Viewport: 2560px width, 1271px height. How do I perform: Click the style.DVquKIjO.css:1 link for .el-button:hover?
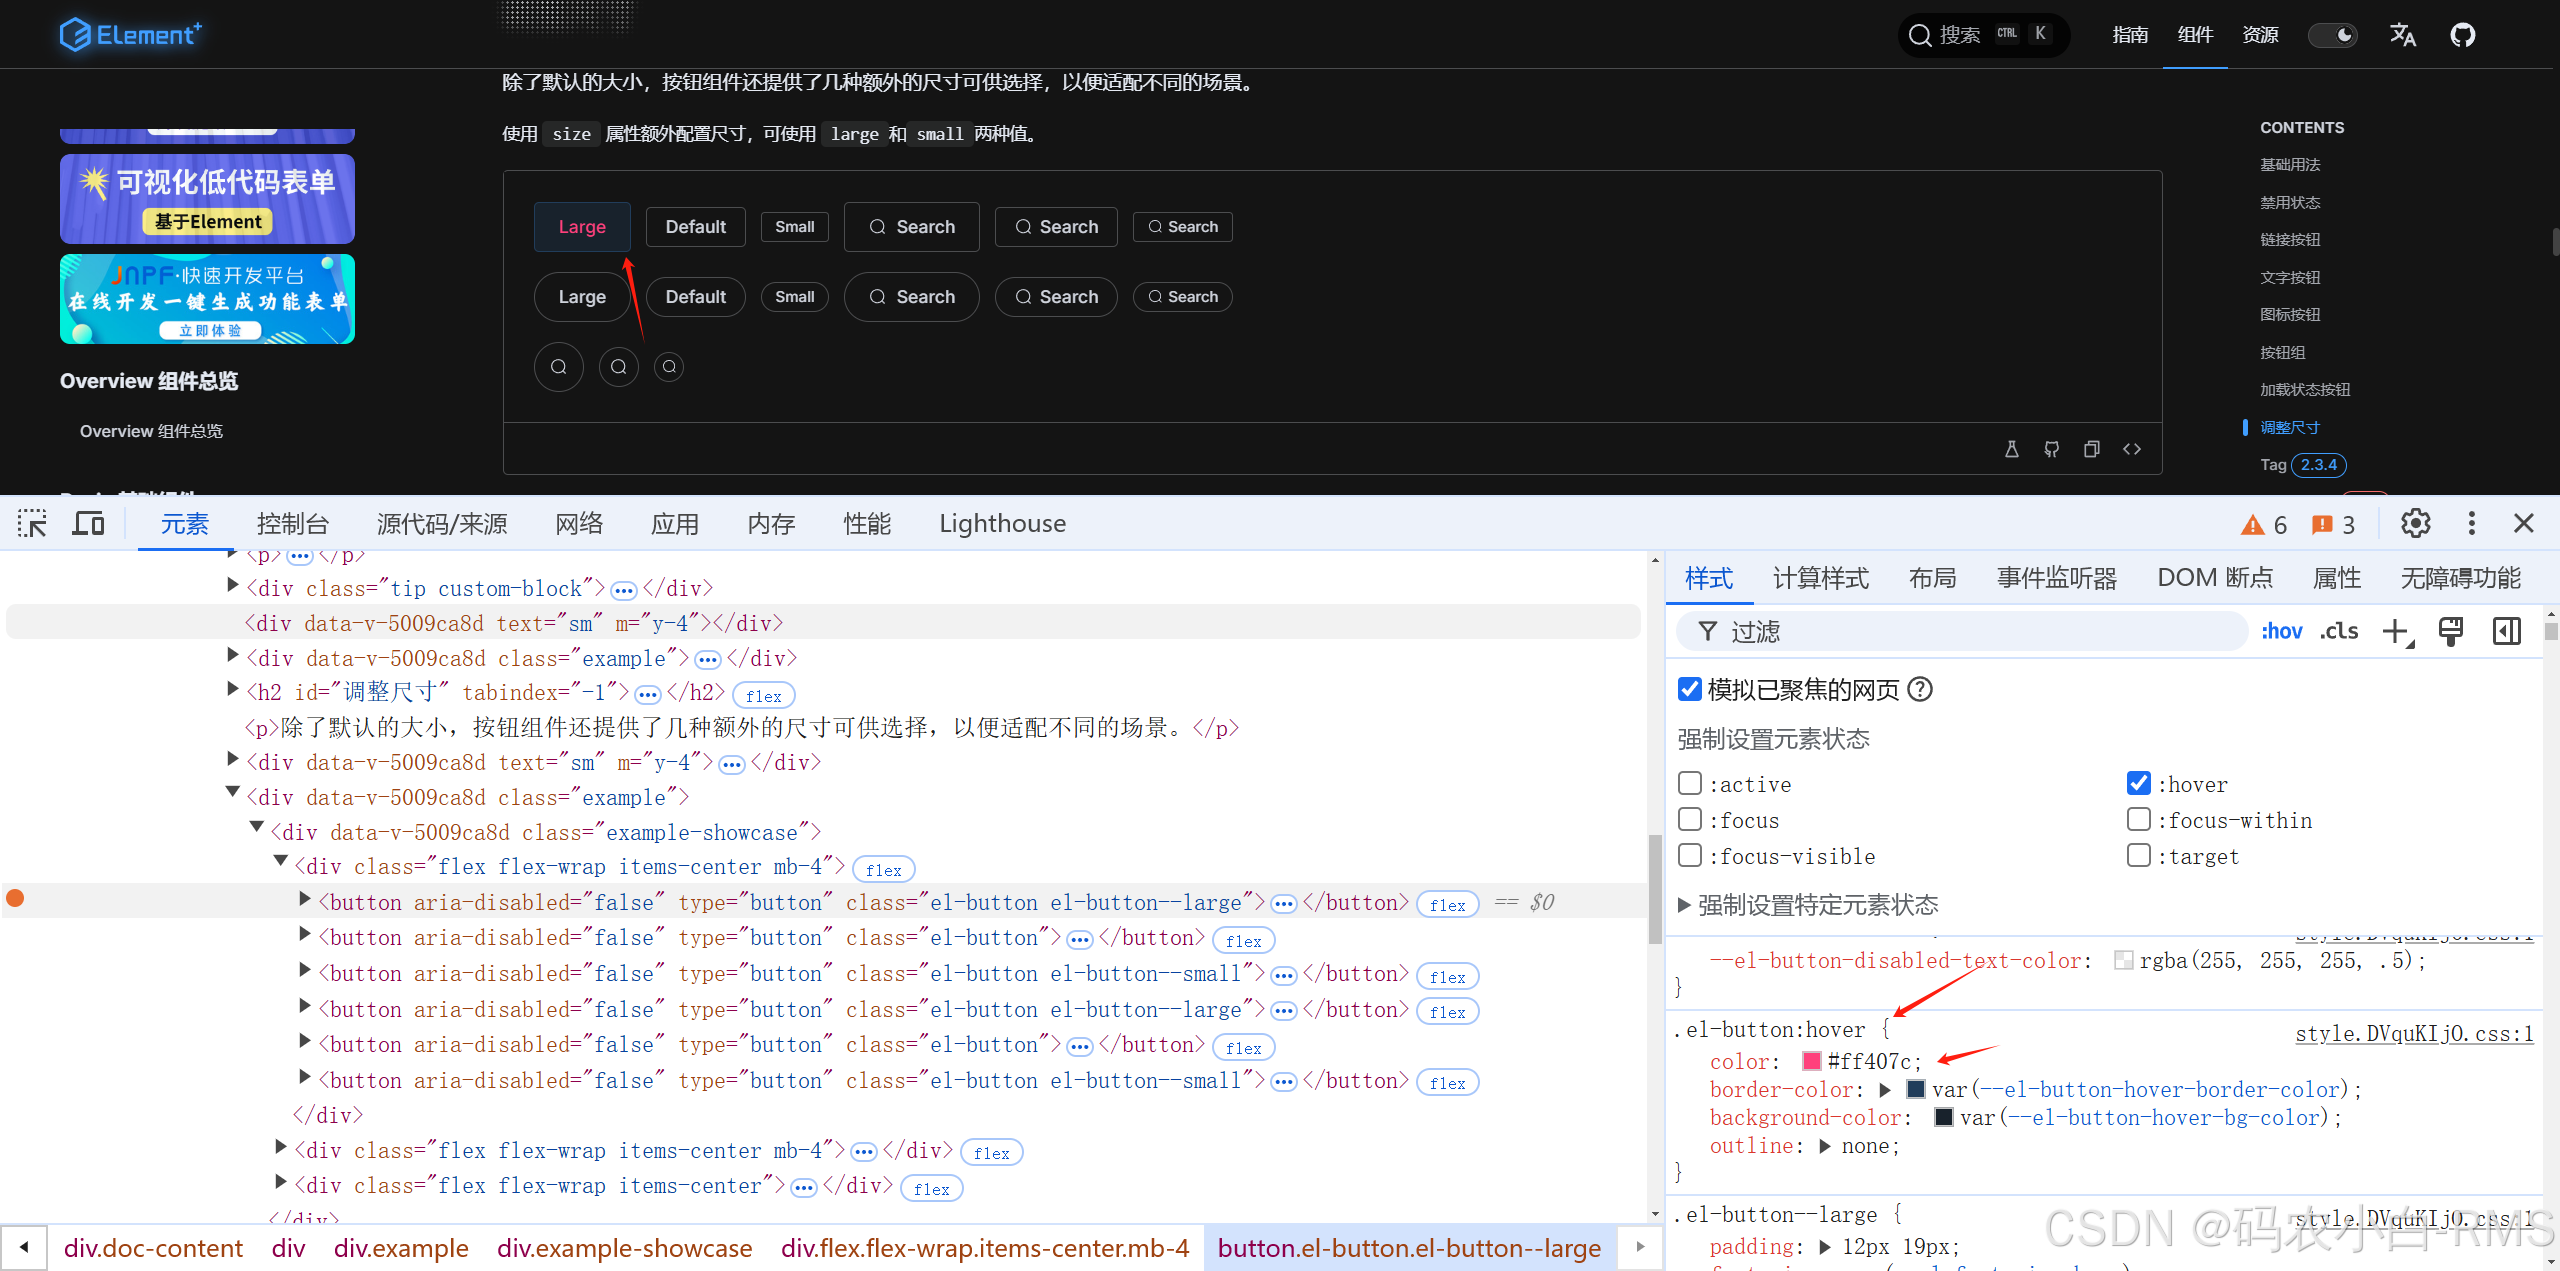2414,1033
